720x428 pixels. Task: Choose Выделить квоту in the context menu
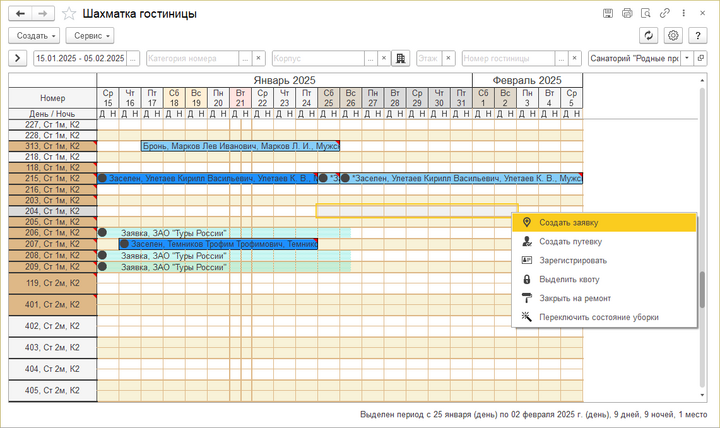[x=604, y=279]
